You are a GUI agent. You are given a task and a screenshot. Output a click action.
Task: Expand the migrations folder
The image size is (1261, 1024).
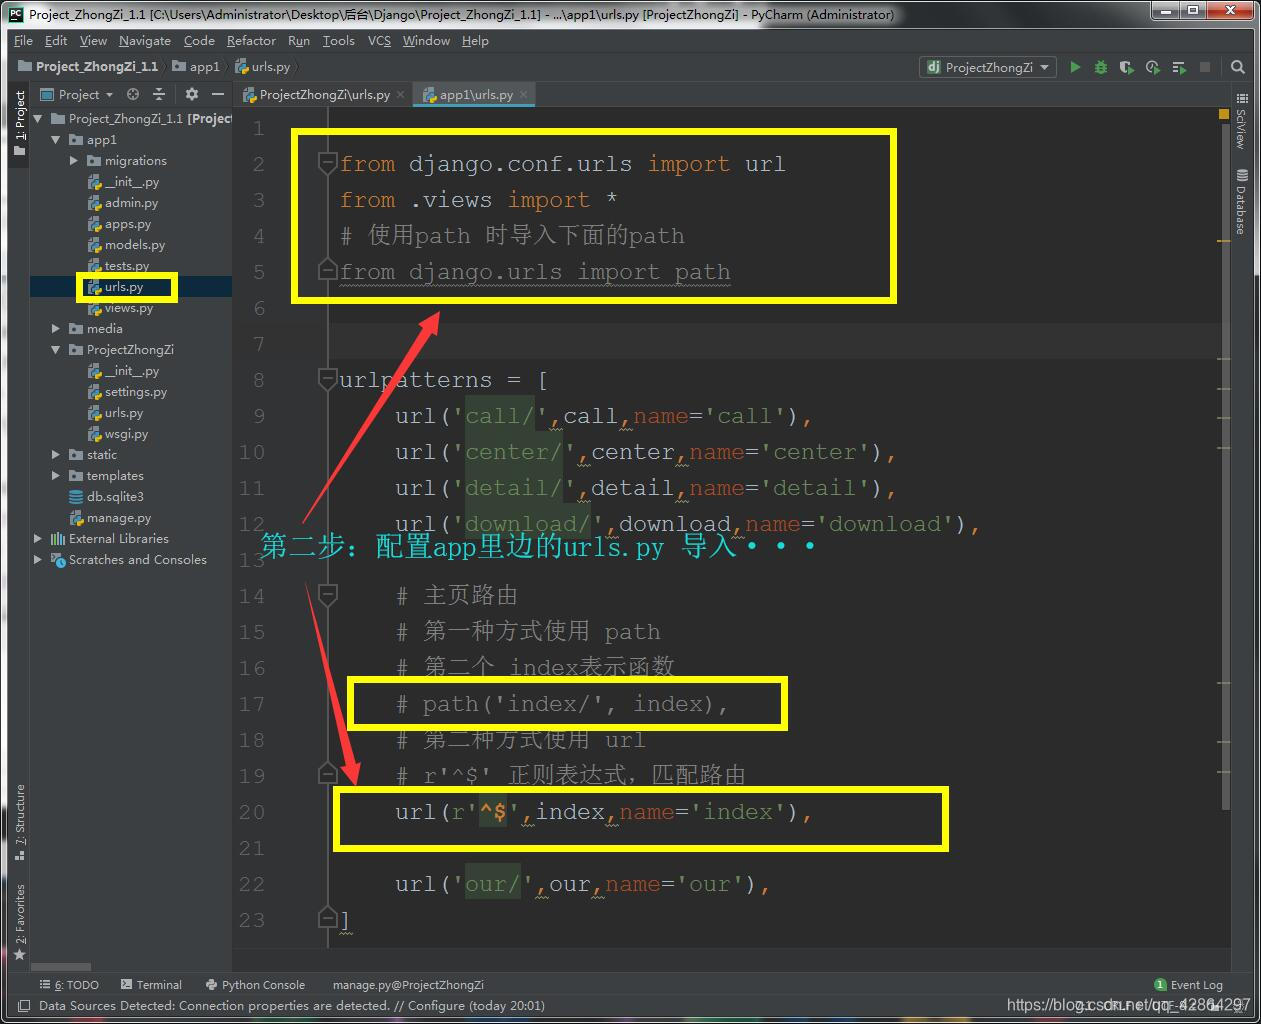(x=74, y=160)
